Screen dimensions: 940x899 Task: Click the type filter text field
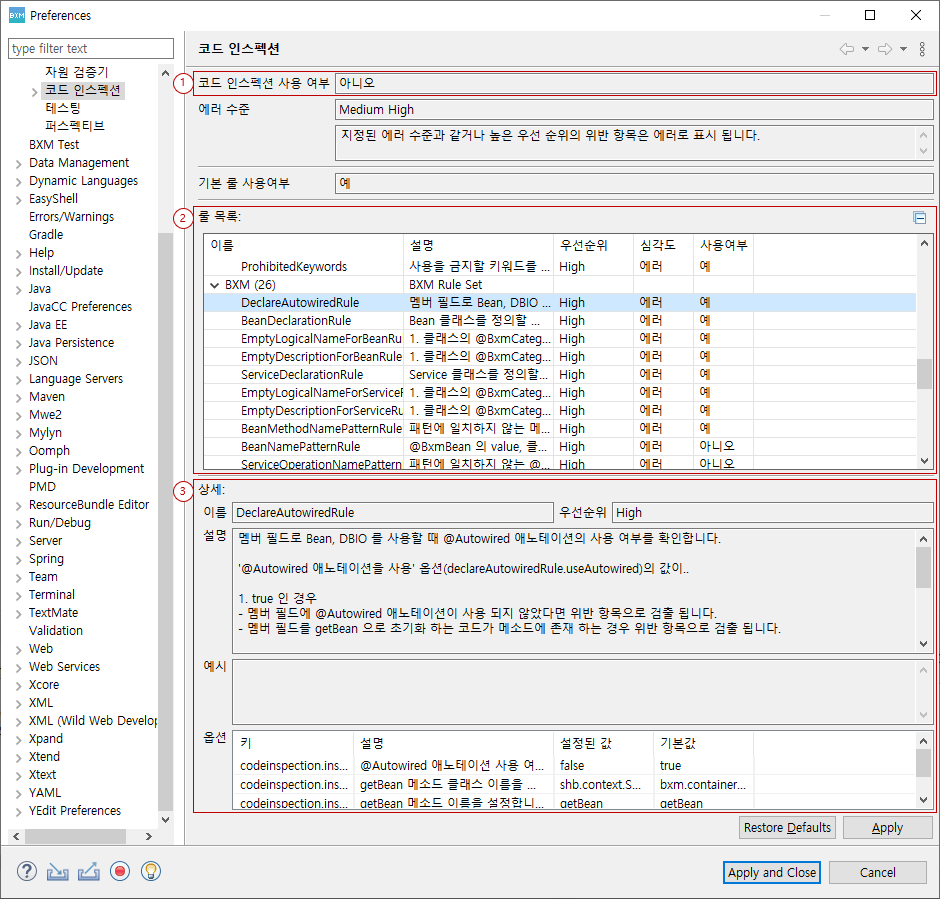click(91, 48)
